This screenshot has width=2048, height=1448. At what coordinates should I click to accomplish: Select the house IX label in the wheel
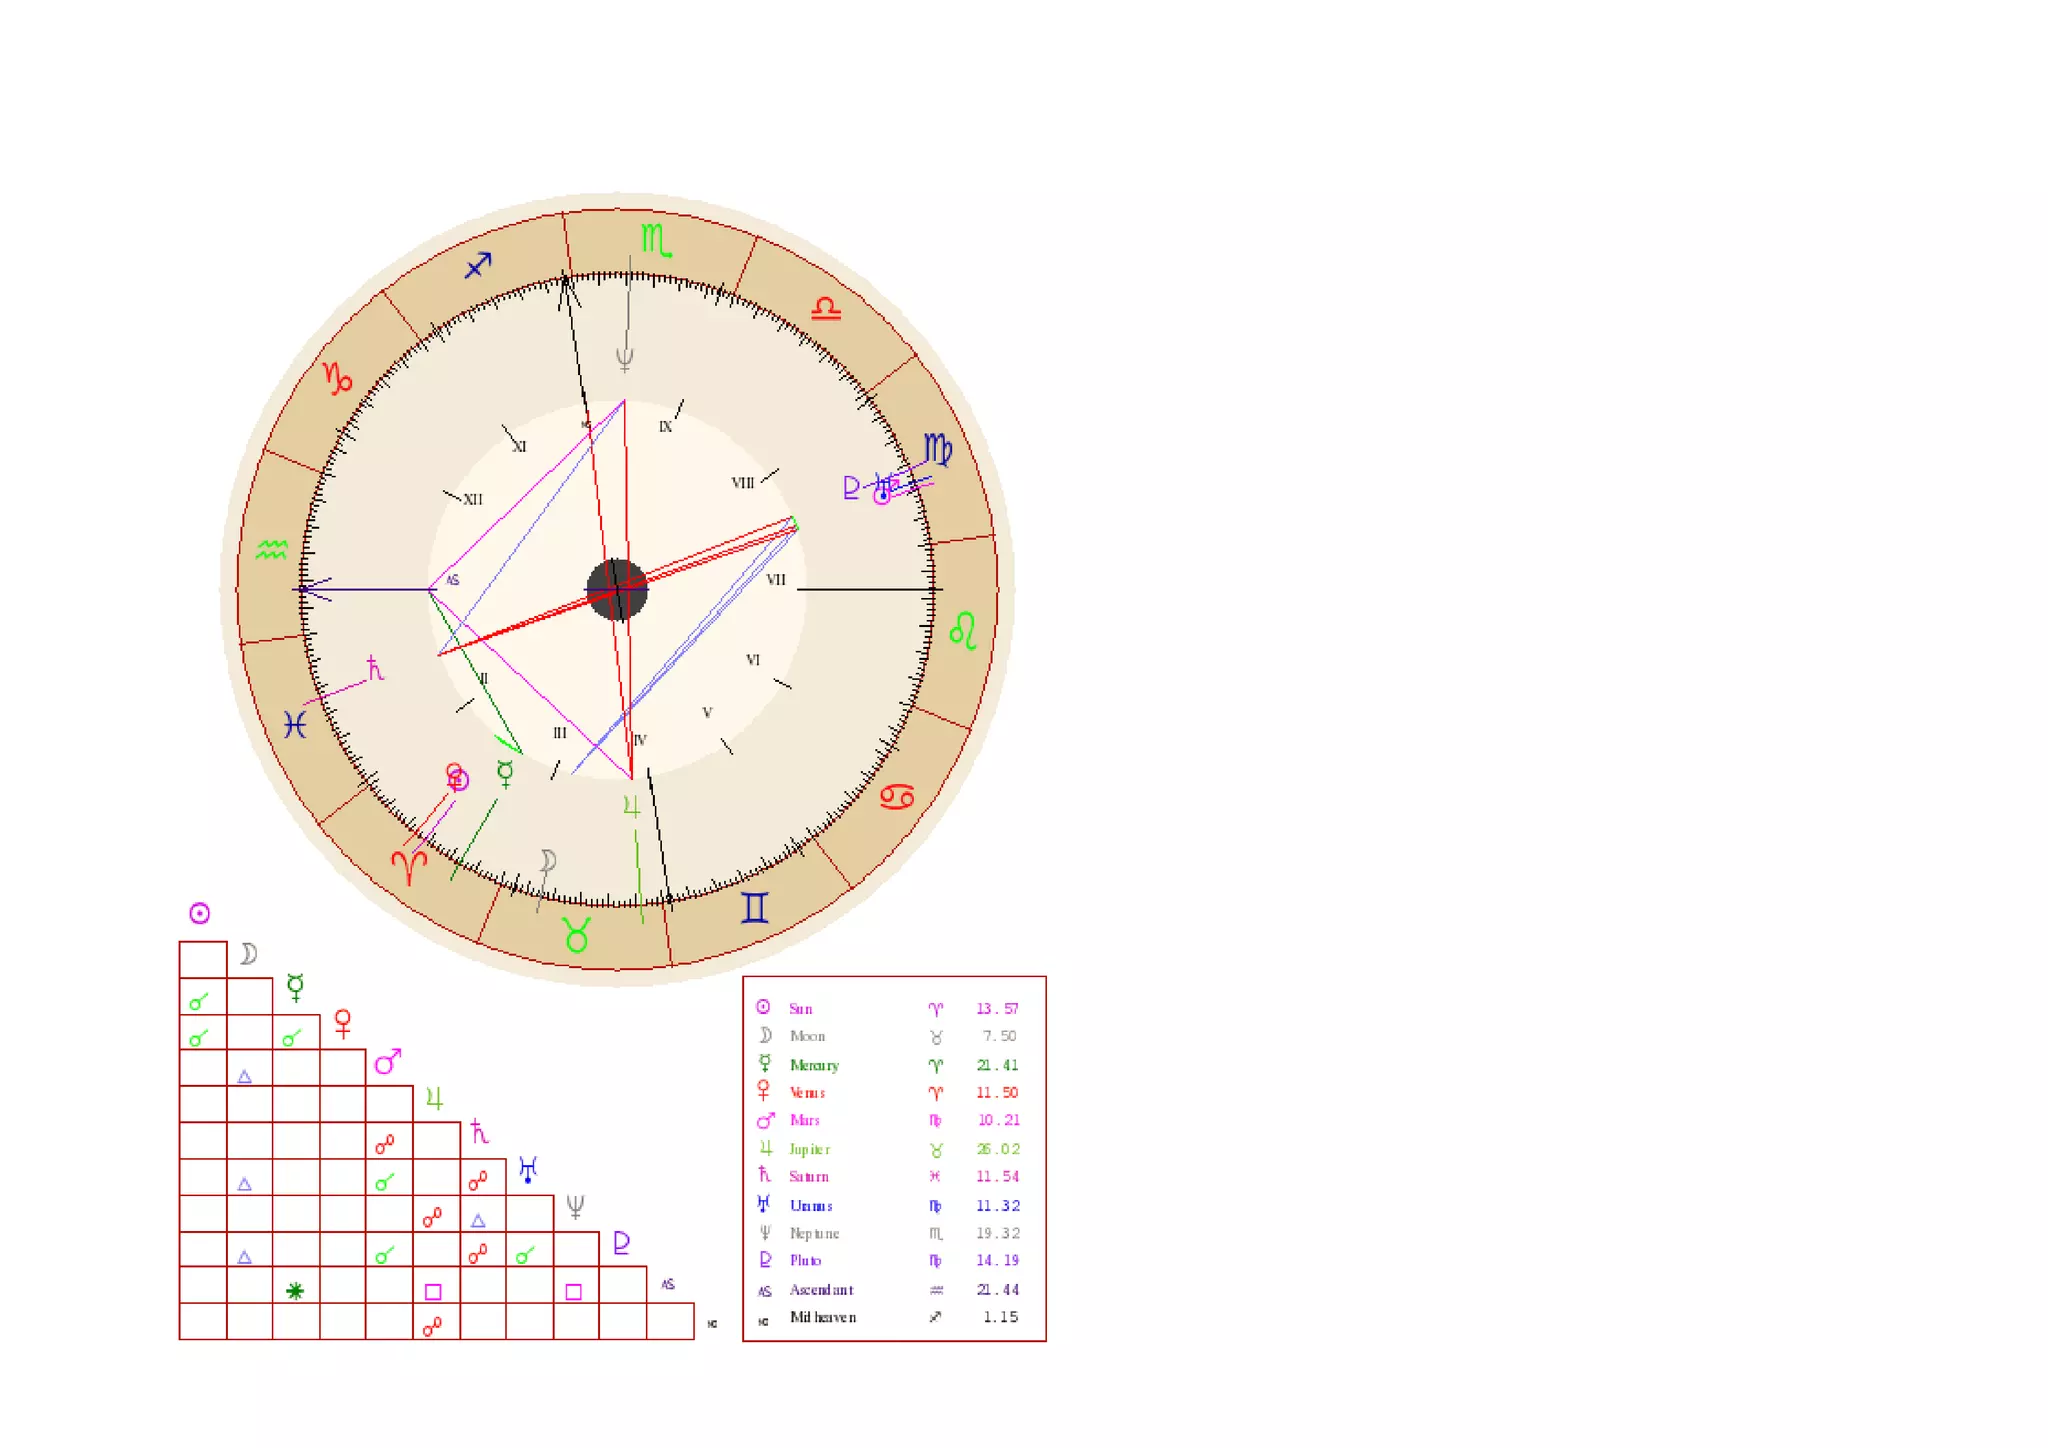(x=665, y=427)
